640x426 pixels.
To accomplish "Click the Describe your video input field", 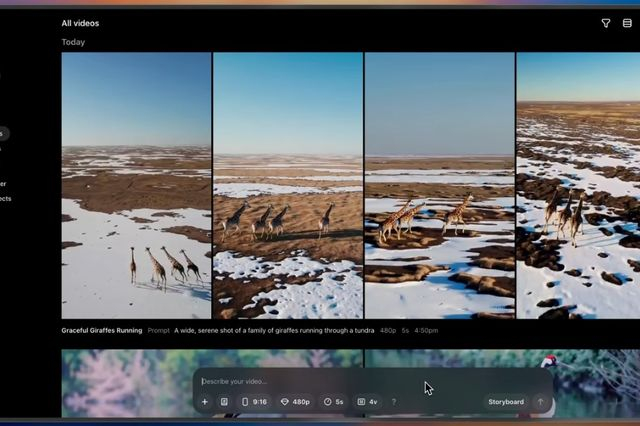I will [310, 381].
